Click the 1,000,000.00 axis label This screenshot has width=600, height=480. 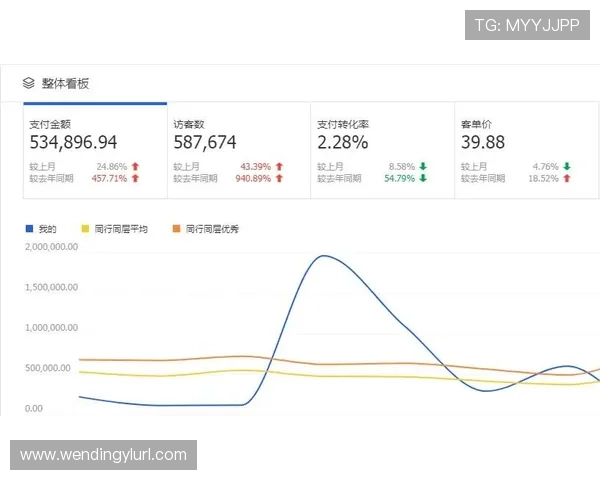coord(52,328)
